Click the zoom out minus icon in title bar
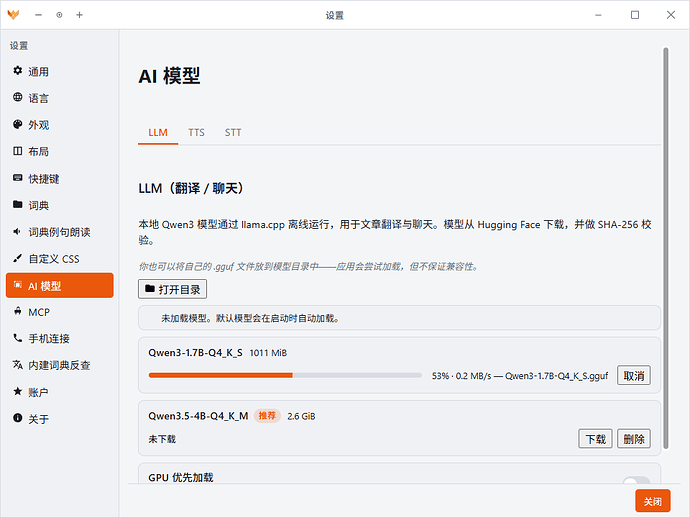The image size is (690, 517). pos(38,15)
